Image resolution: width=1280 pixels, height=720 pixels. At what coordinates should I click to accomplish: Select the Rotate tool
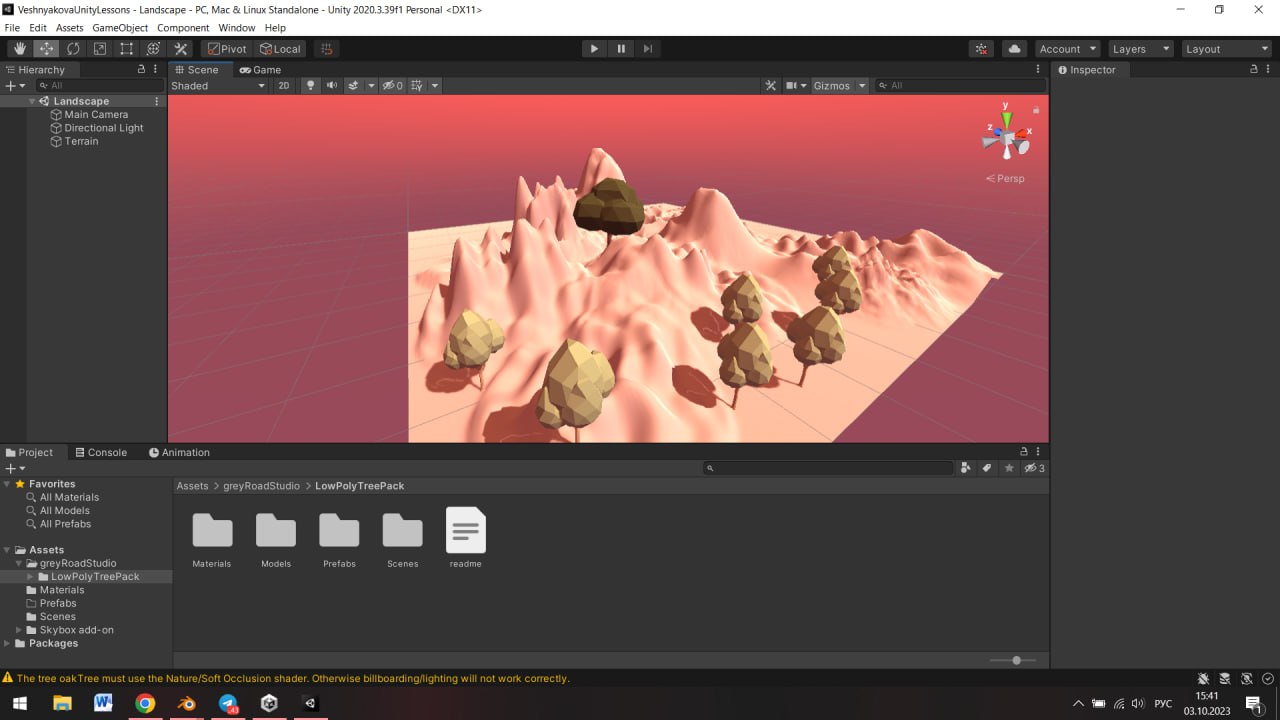click(x=73, y=49)
